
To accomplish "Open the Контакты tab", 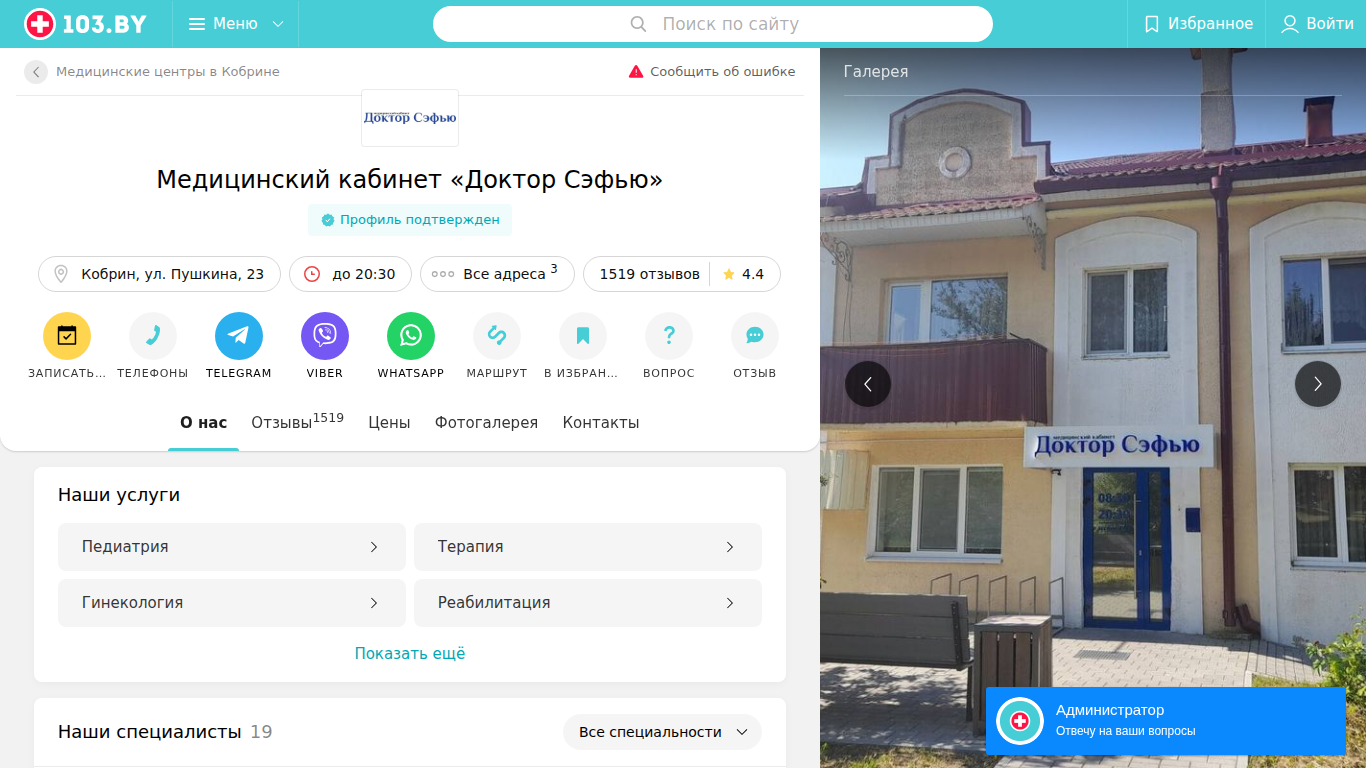I will point(601,423).
